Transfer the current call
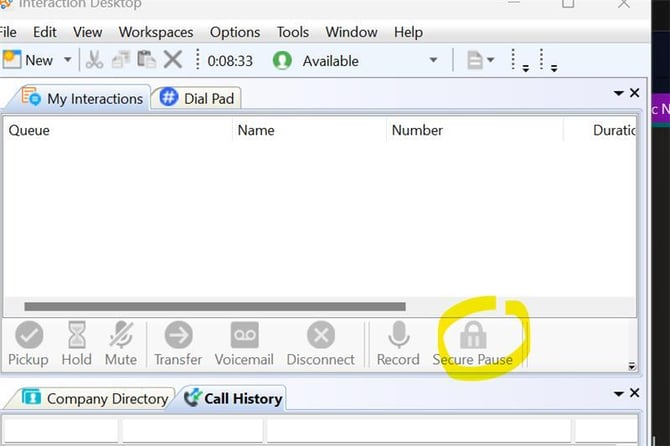 [178, 343]
